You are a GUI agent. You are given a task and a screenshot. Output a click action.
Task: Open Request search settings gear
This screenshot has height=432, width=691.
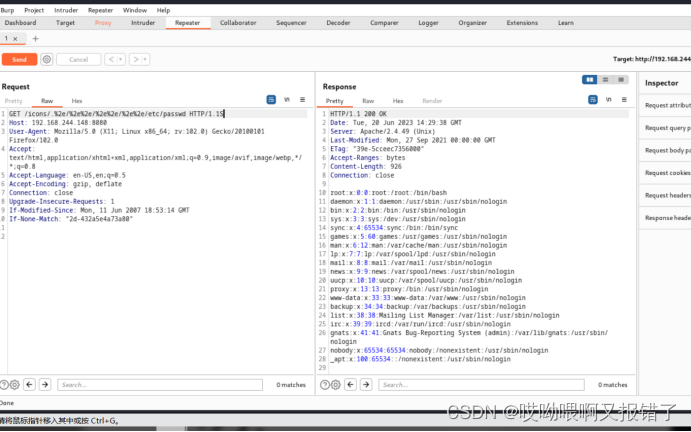tap(14, 385)
